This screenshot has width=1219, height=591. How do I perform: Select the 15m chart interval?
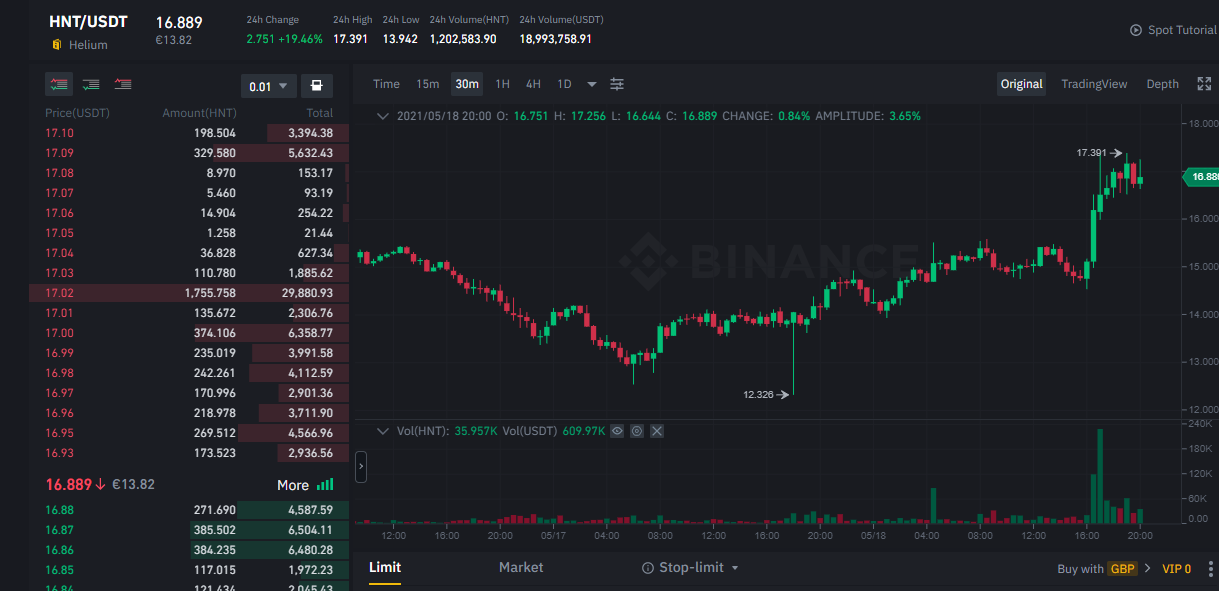tap(428, 84)
